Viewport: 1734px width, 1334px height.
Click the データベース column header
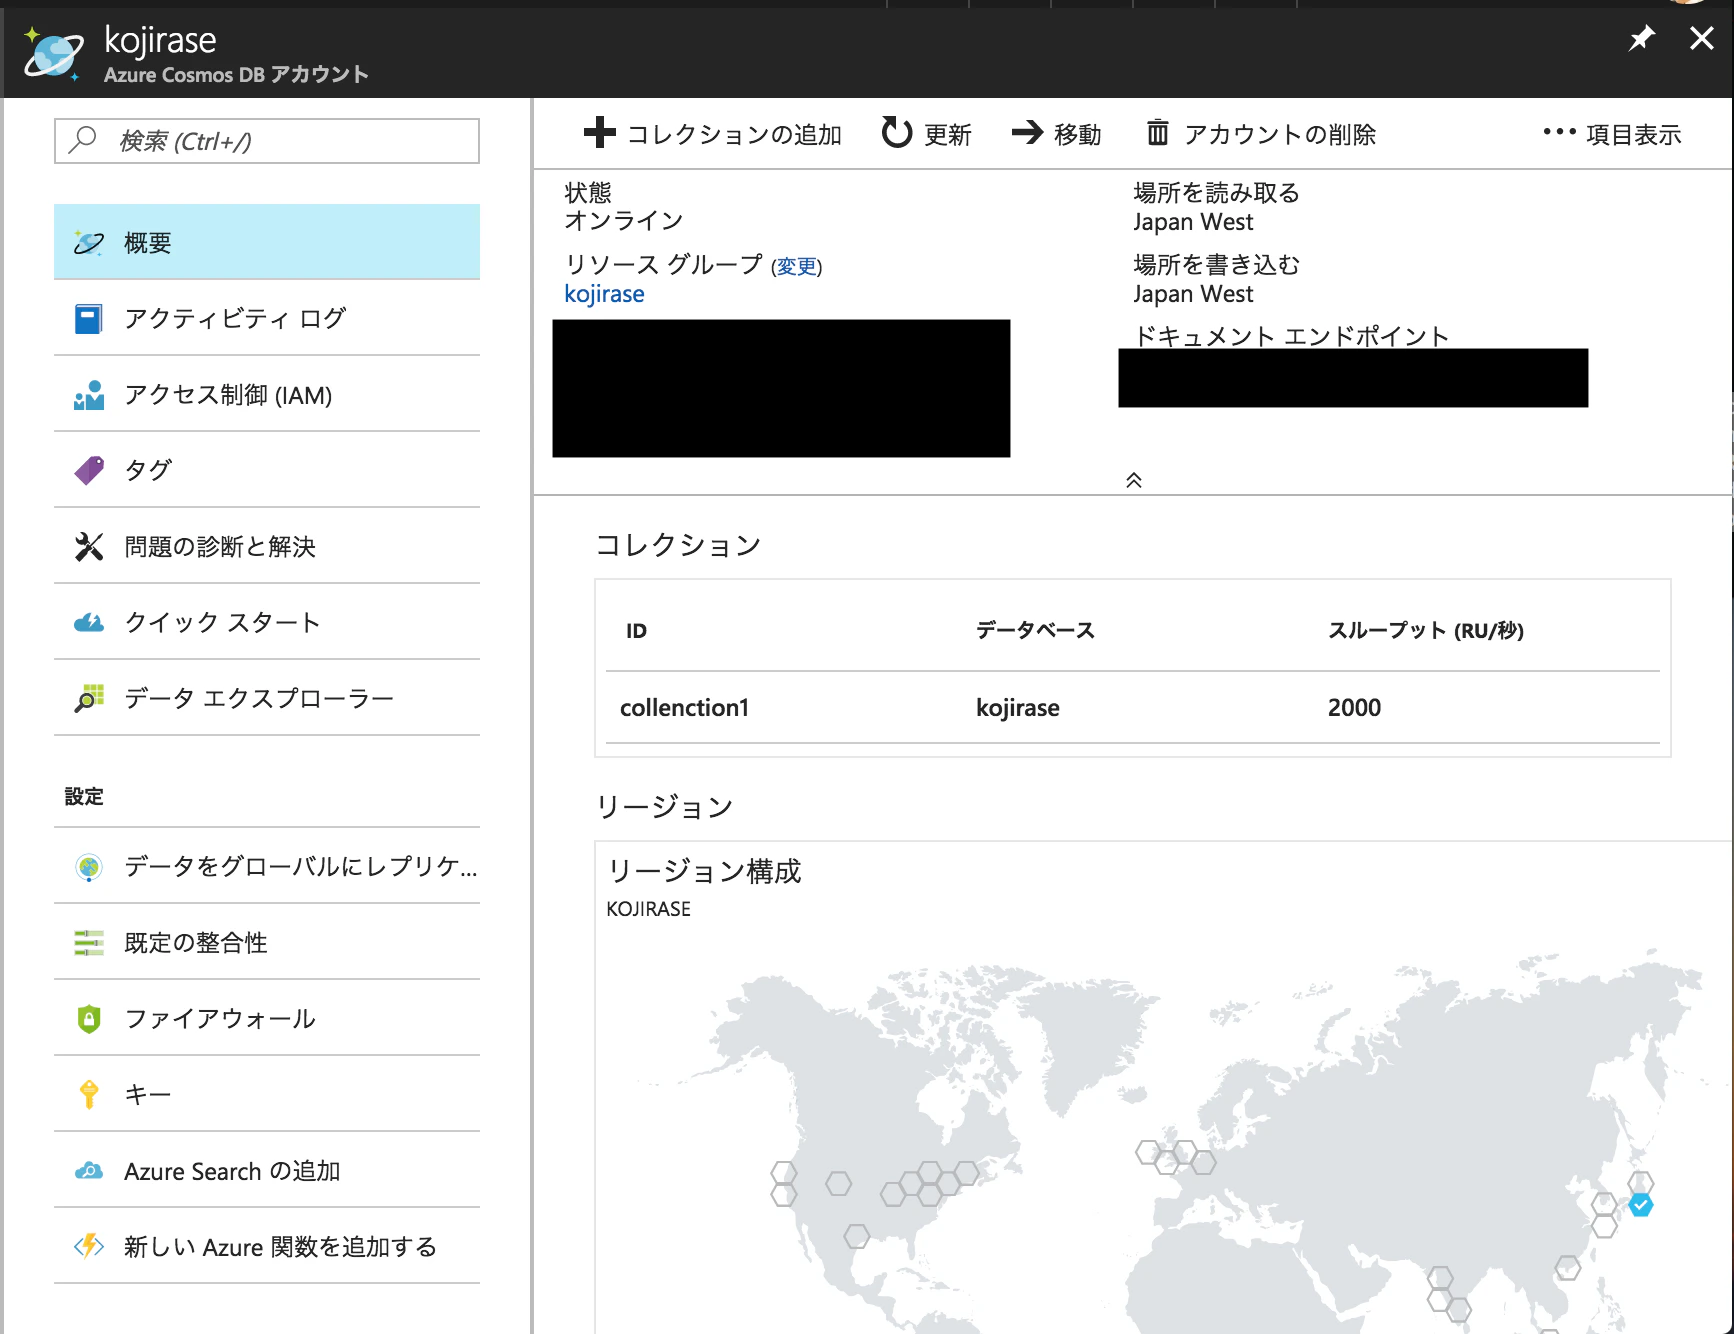(x=1035, y=630)
